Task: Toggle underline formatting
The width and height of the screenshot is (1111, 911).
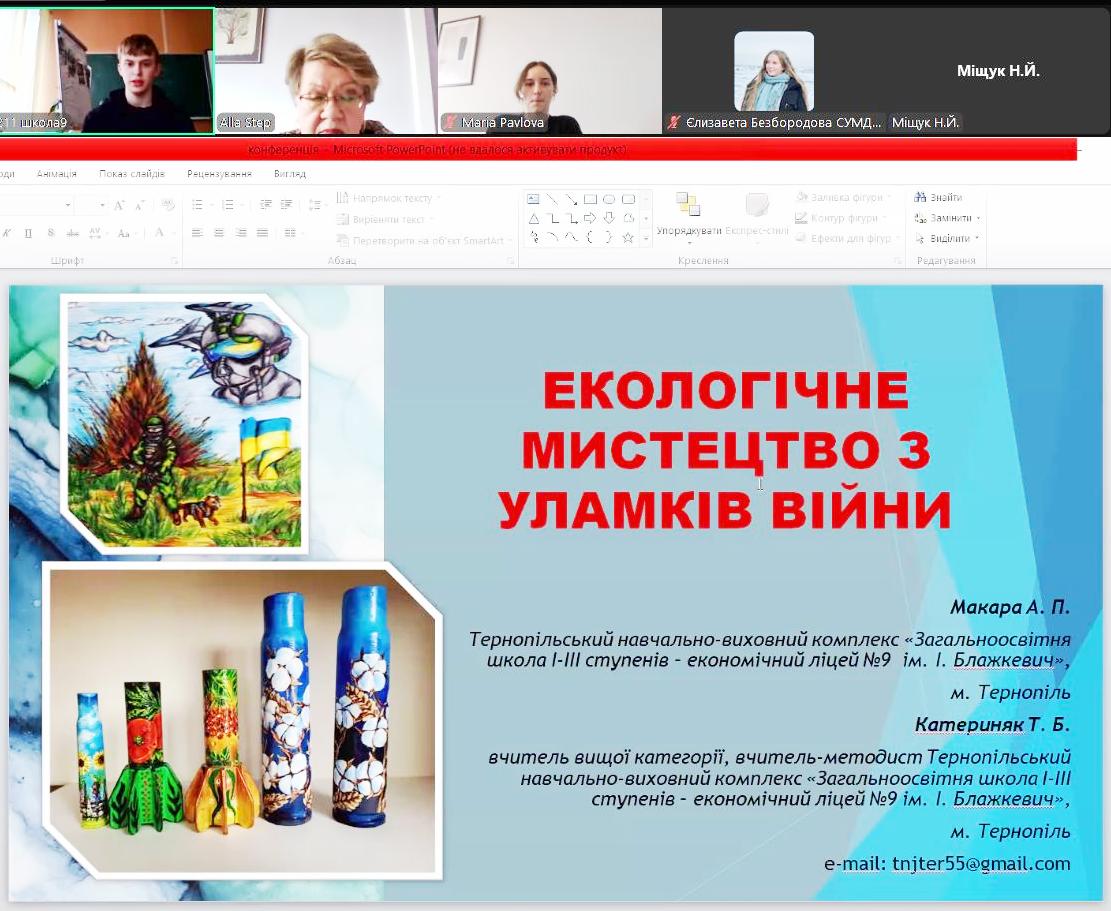Action: click(27, 232)
